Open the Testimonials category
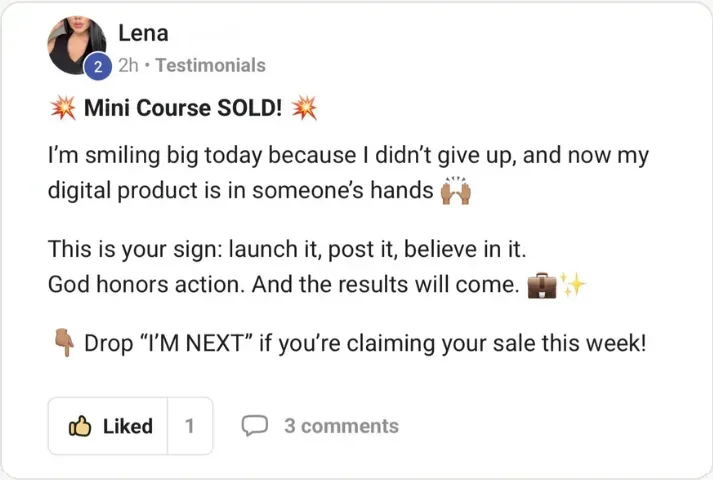The image size is (713, 480). (210, 65)
